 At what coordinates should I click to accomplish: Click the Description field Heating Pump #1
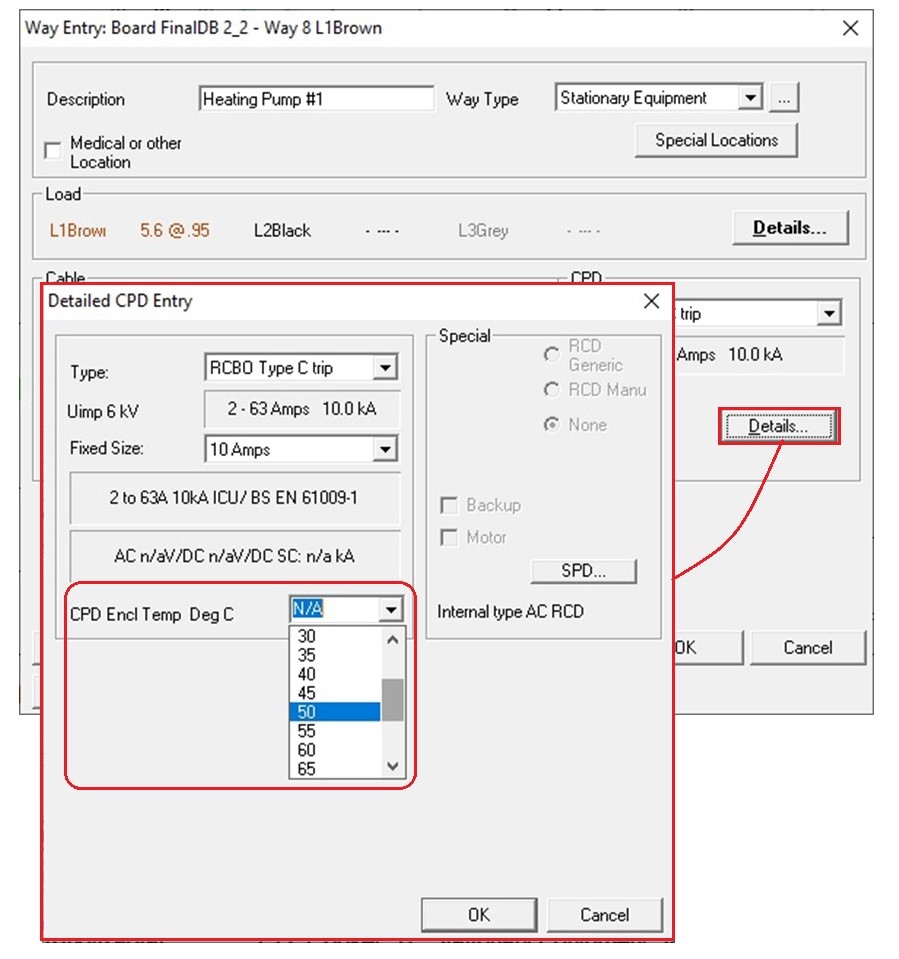pos(317,98)
